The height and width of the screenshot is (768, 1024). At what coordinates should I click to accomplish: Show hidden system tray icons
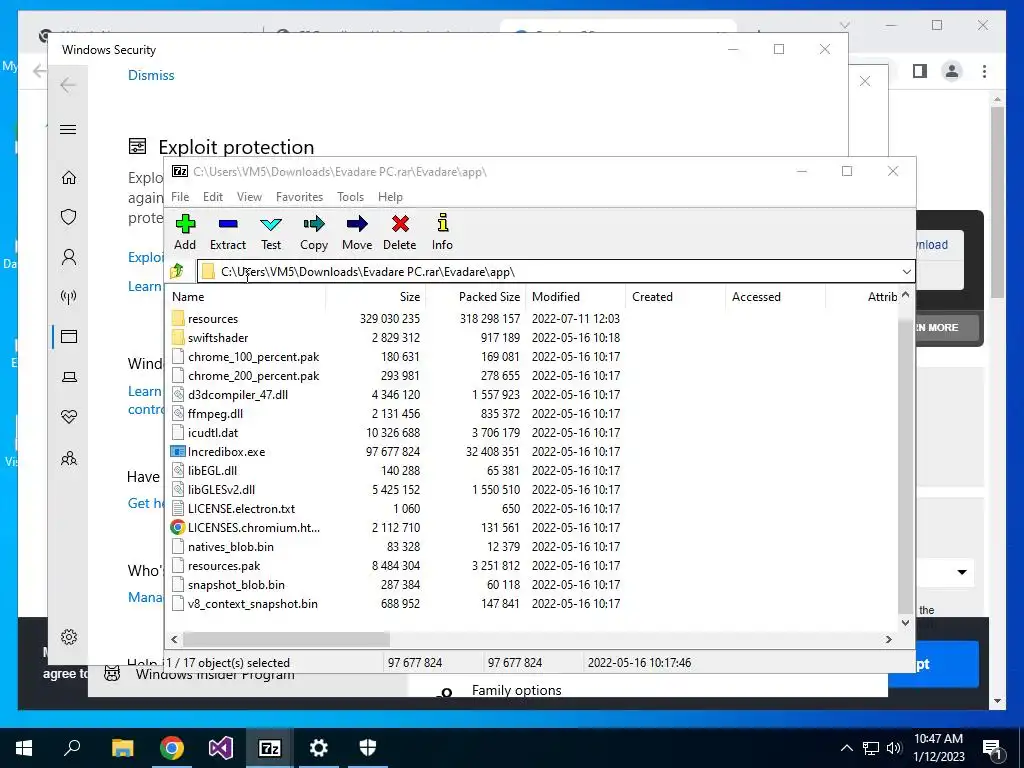point(846,748)
